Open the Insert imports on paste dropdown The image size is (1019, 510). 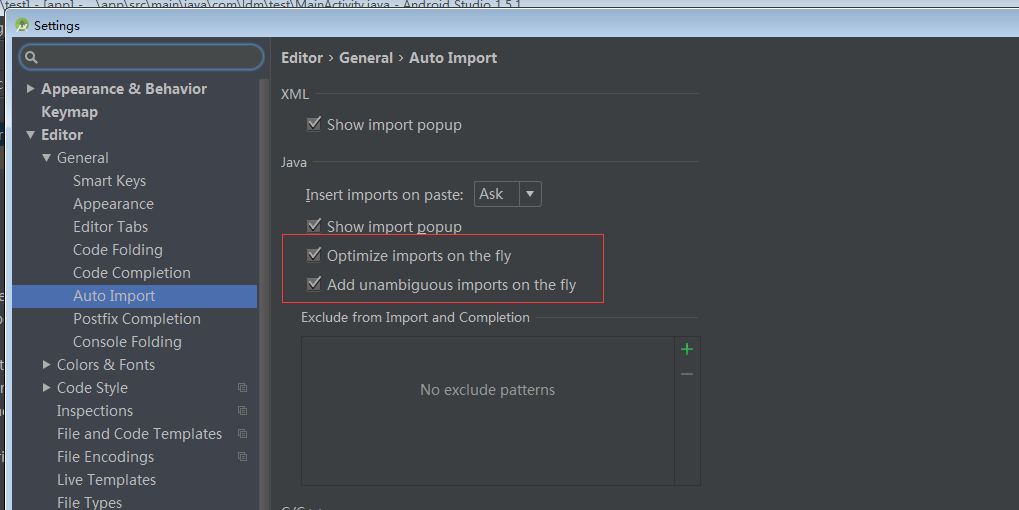point(507,194)
